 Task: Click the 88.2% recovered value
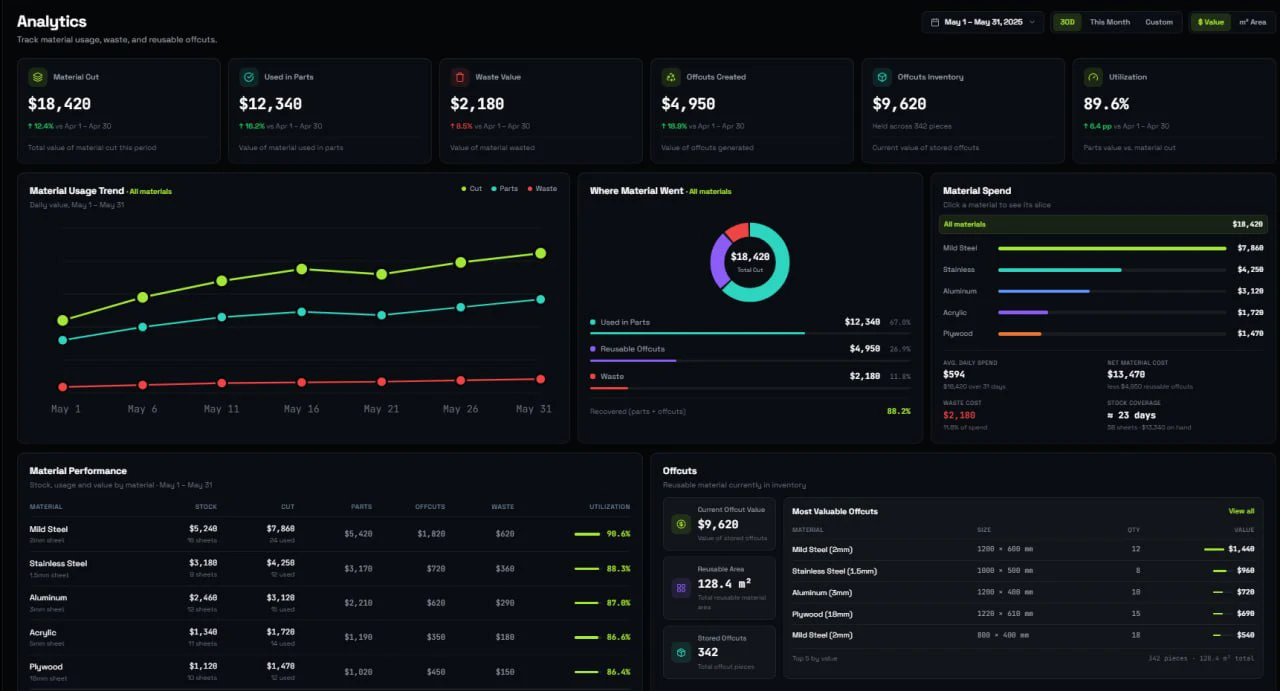898,411
